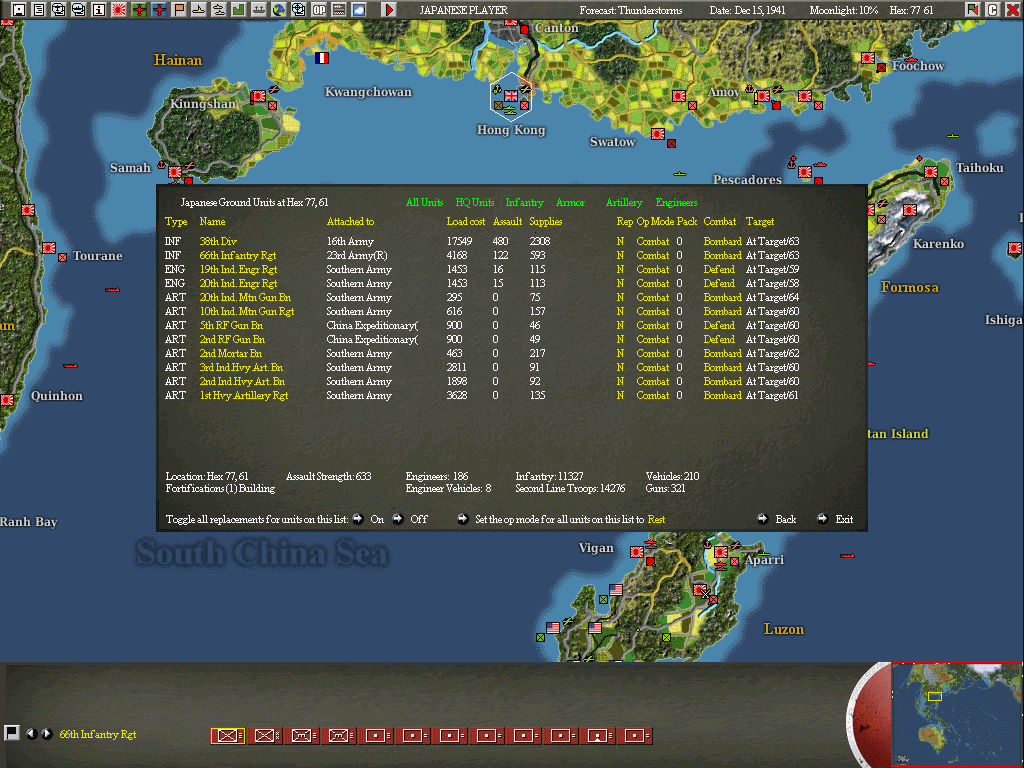
Task: Click the arrow beside 'Set the op mode'
Action: (x=462, y=519)
